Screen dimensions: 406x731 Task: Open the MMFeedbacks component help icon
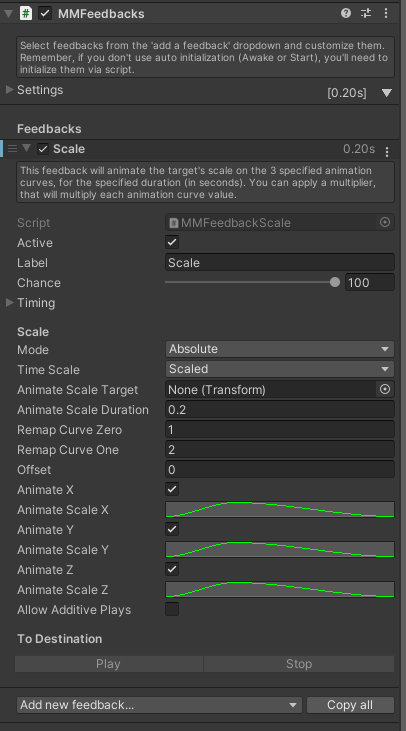click(345, 13)
